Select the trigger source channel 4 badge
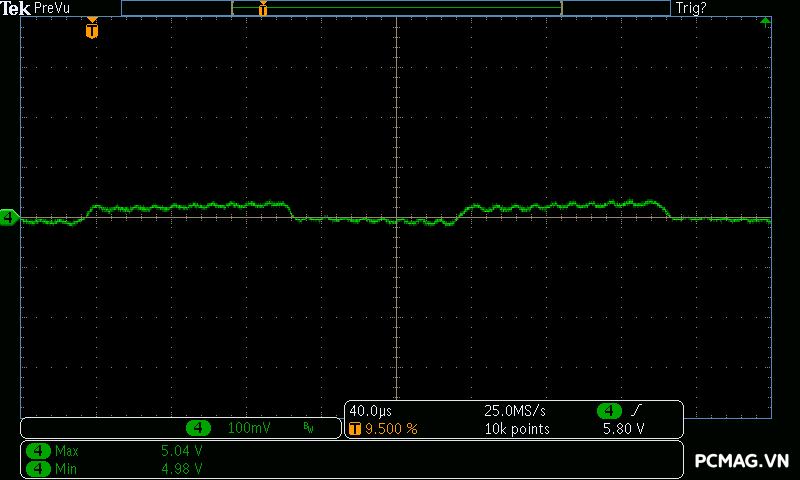800x480 pixels. point(609,411)
